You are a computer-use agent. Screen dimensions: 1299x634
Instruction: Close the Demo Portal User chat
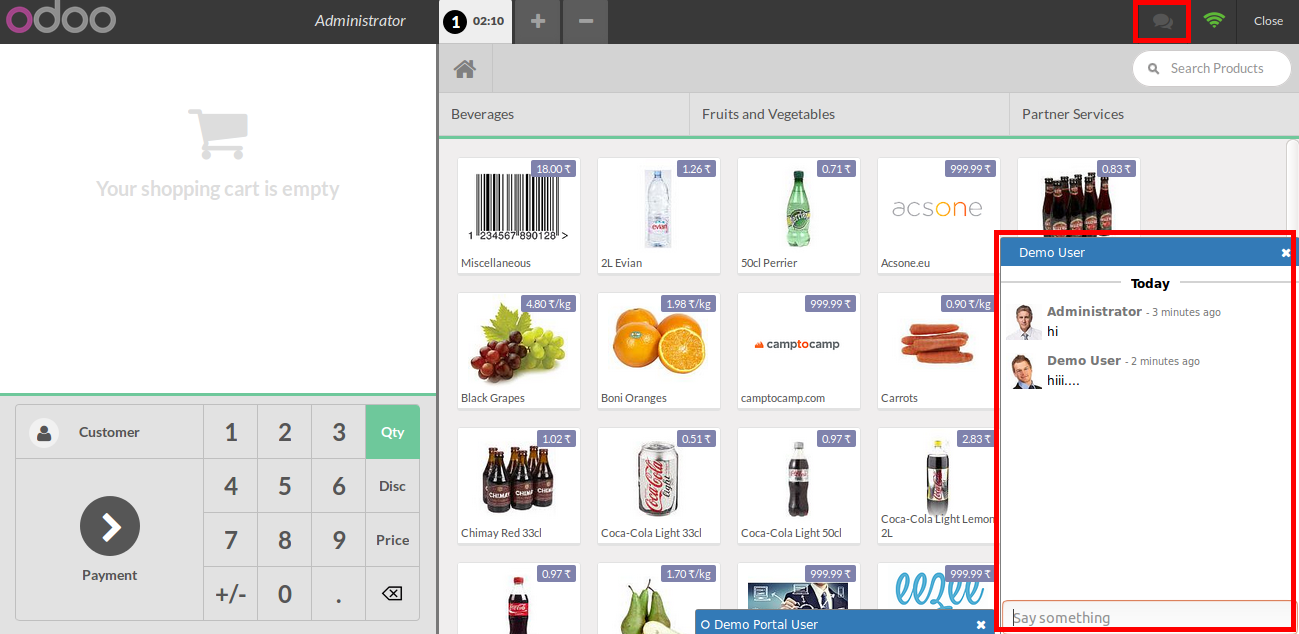tap(981, 624)
